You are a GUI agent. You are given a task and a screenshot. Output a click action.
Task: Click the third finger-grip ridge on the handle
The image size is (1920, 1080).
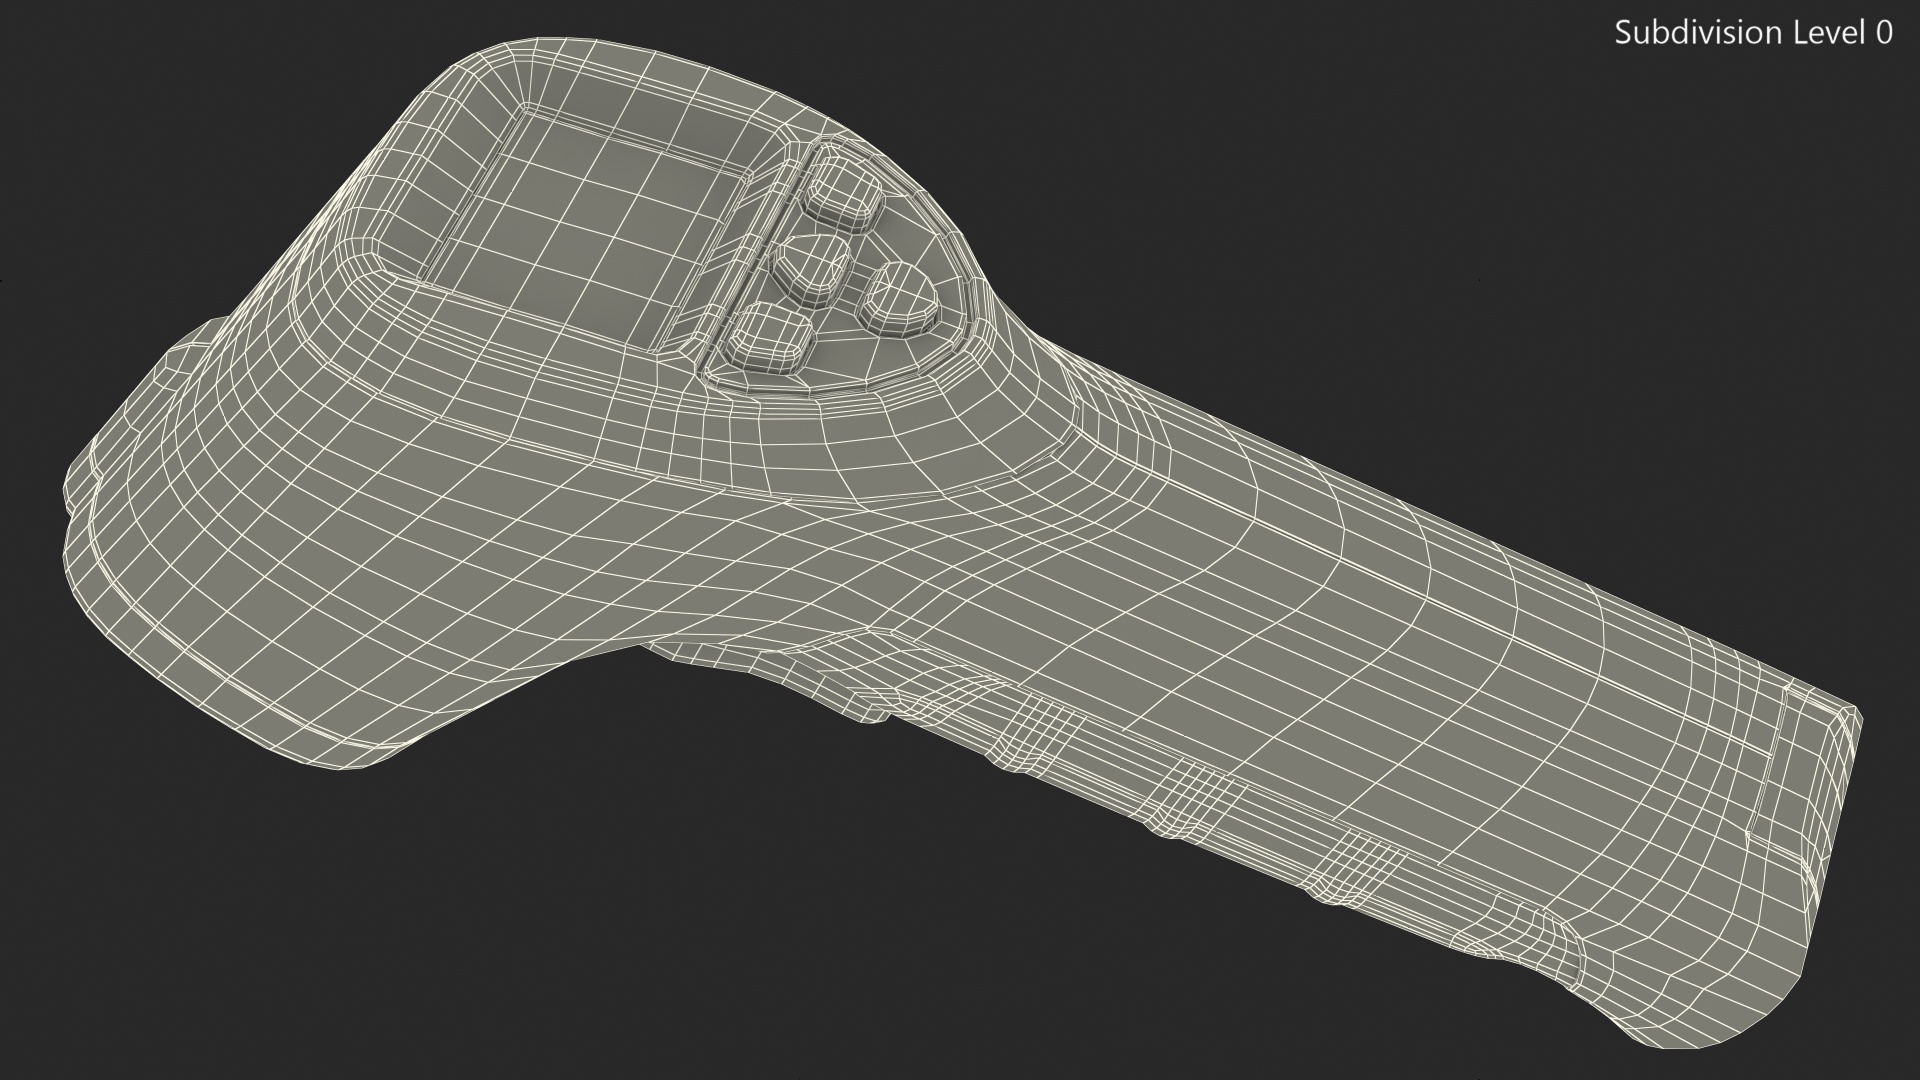tap(1358, 865)
